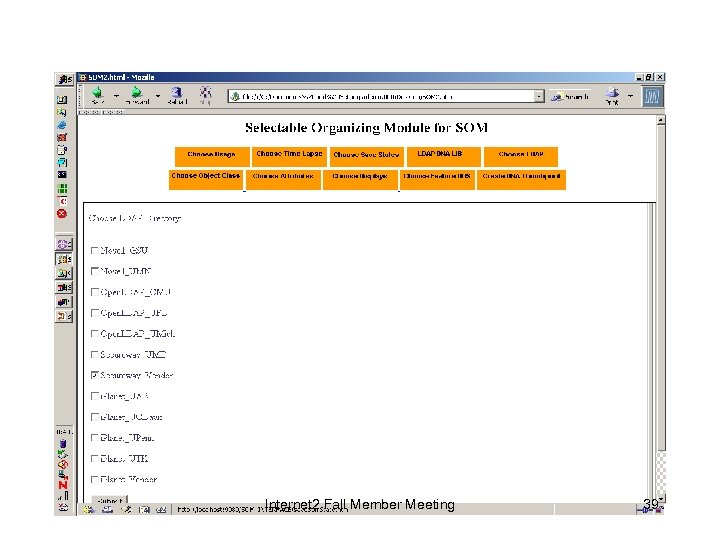Open the Back button history dropdown arrow
Viewport: 720px width, 540px height.
[x=116, y=96]
